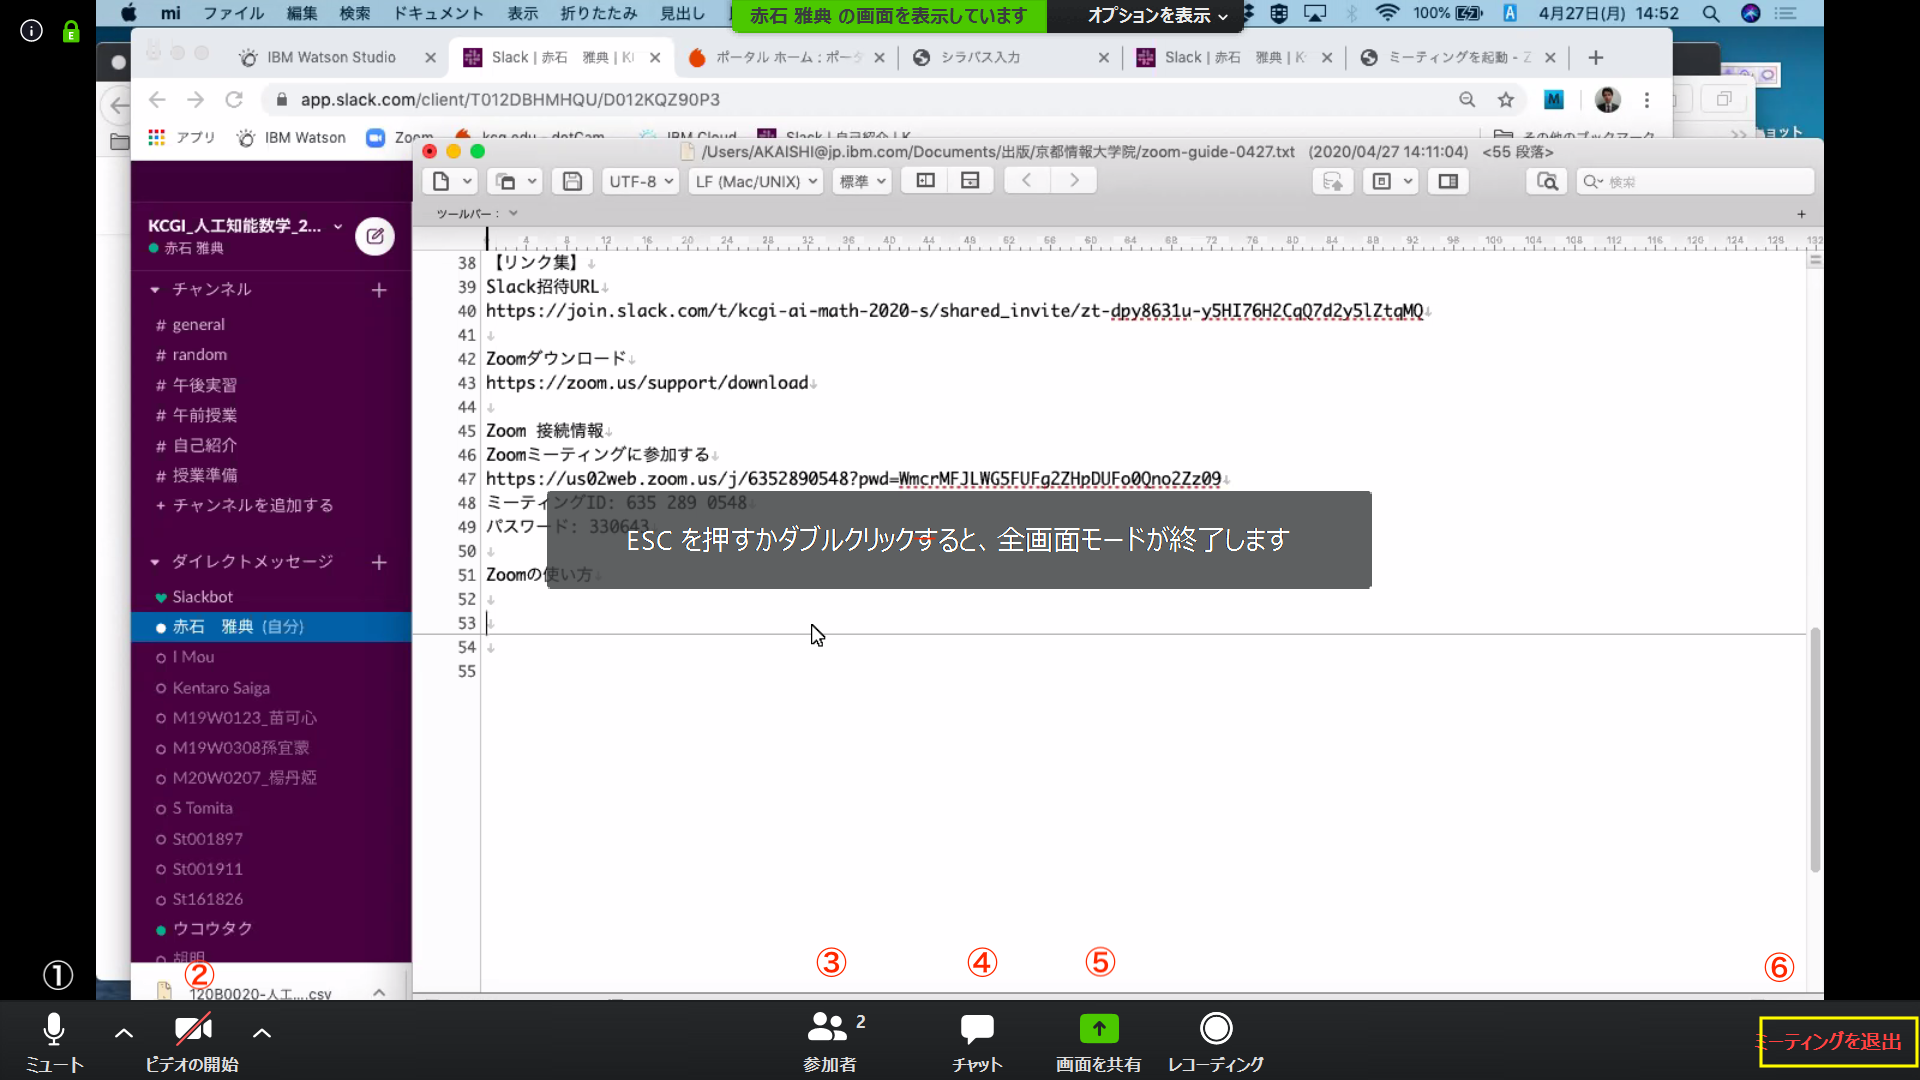Reload the page in Chrome
1920x1080 pixels.
[x=234, y=100]
